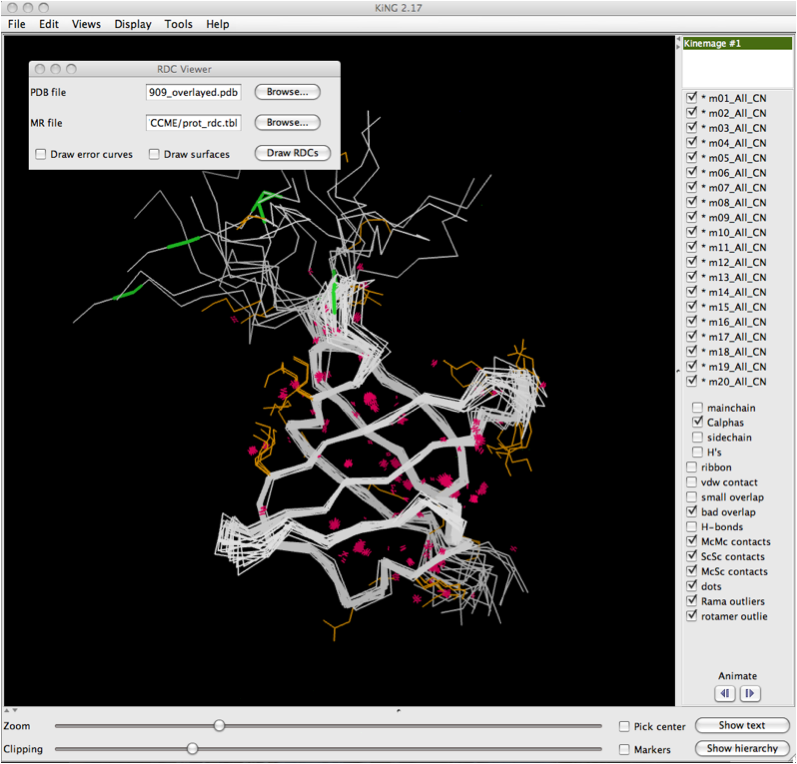Enable Draw error curves checkbox
The width and height of the screenshot is (797, 764).
(x=41, y=154)
